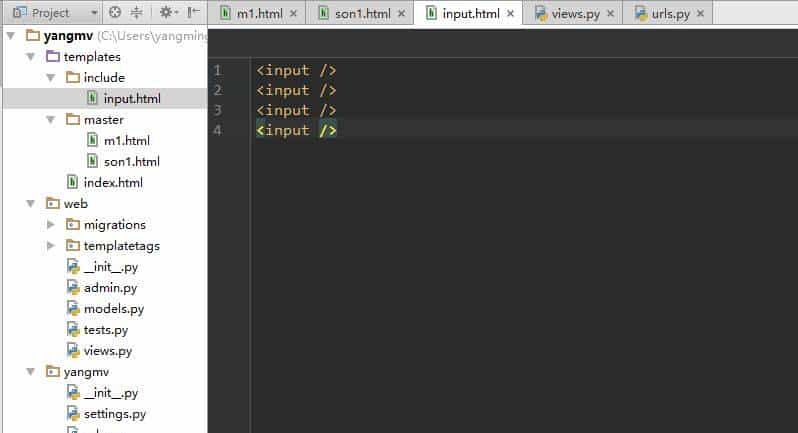
Task: Click line number 3 in the gutter
Action: (217, 110)
